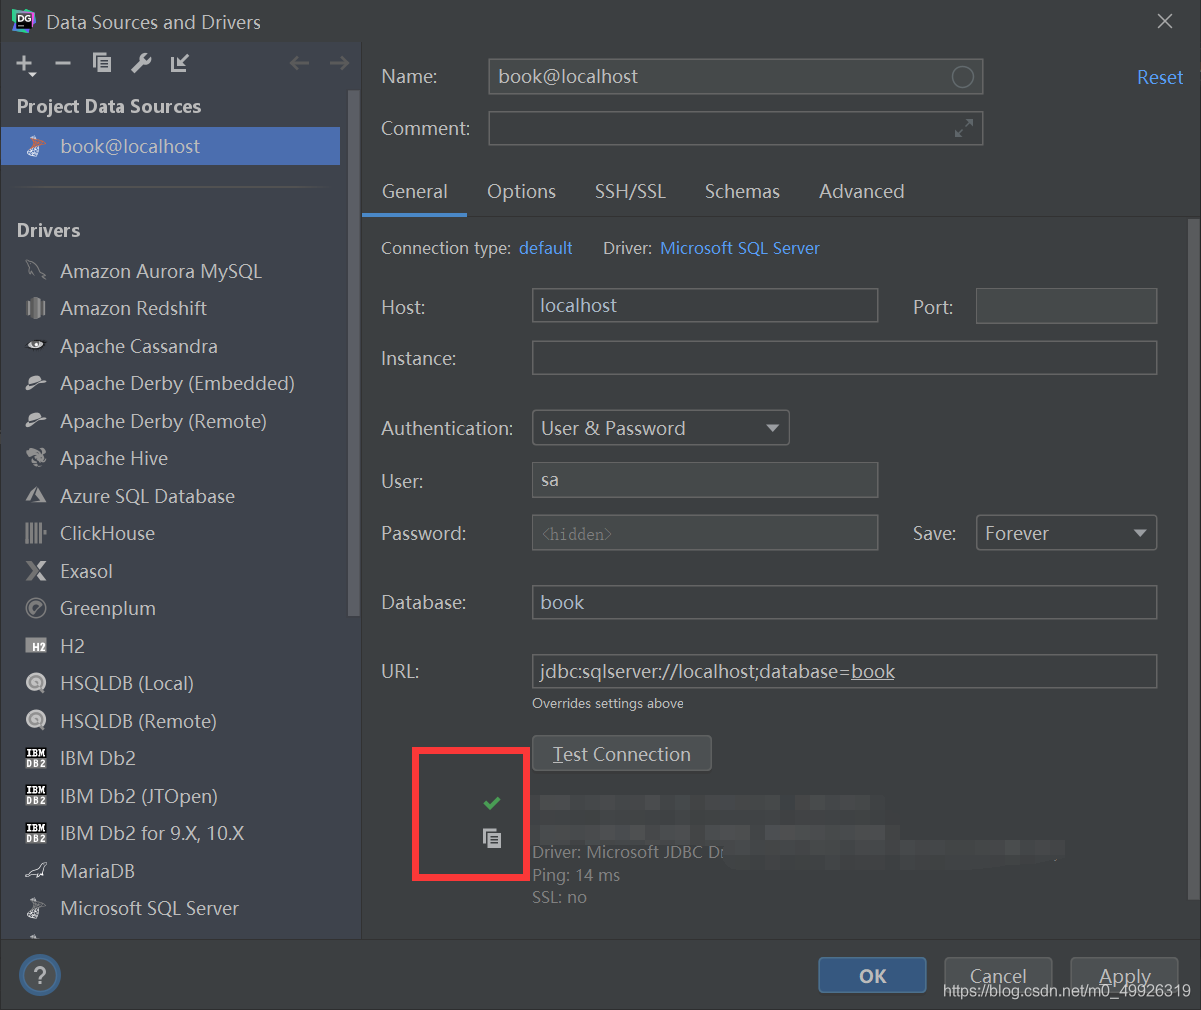The height and width of the screenshot is (1010, 1201).
Task: Open the Authentication dropdown
Action: tap(660, 428)
